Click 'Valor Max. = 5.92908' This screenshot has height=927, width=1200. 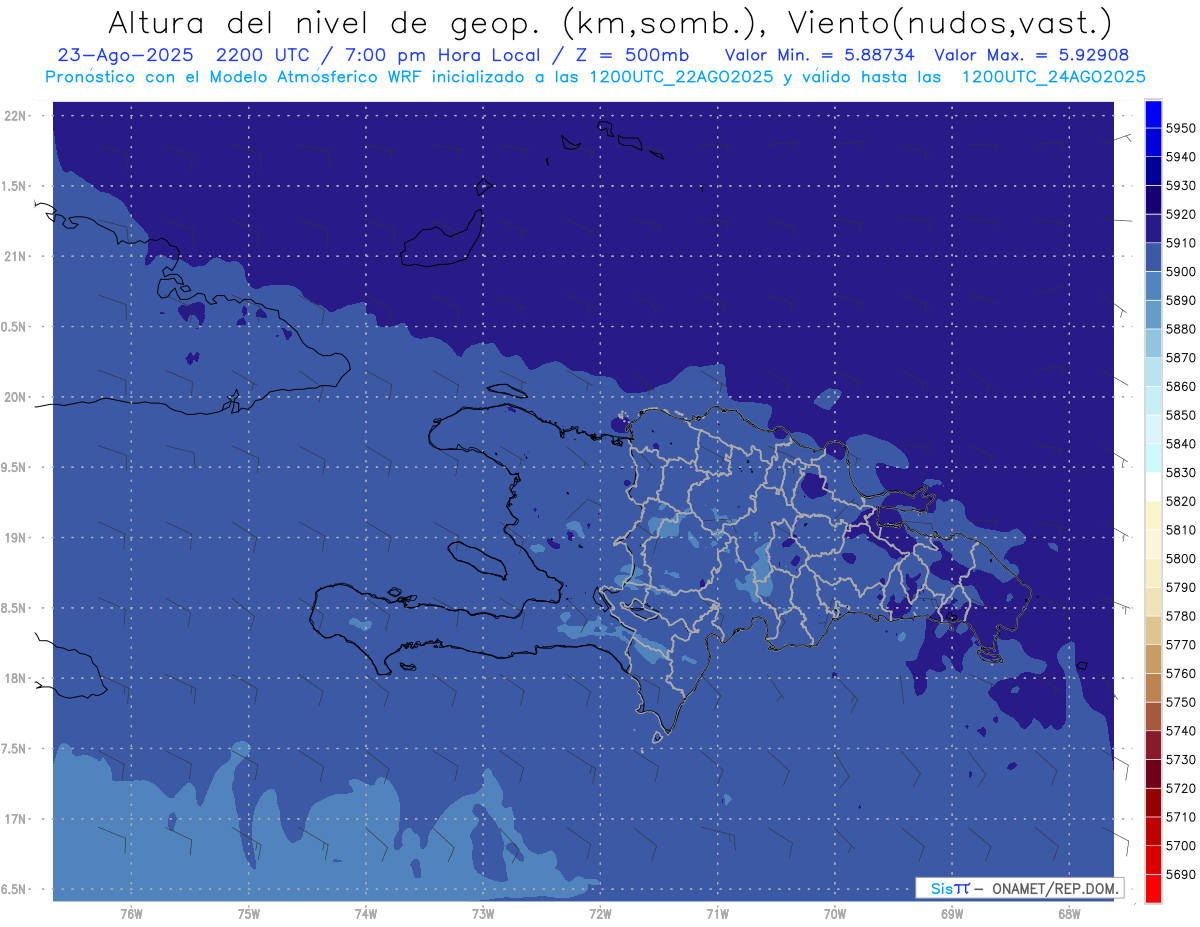coord(1032,55)
